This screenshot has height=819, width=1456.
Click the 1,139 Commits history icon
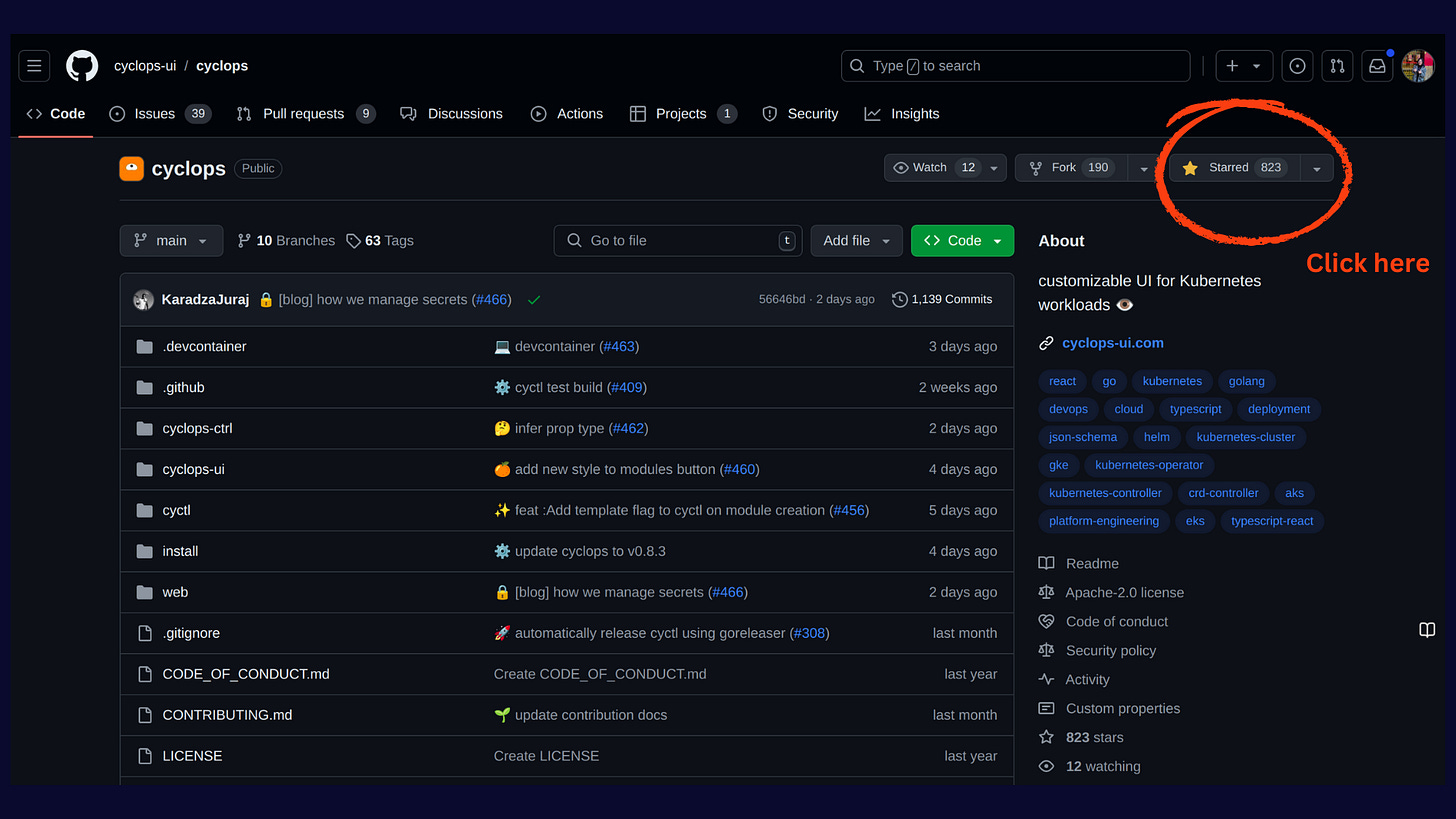(x=900, y=299)
